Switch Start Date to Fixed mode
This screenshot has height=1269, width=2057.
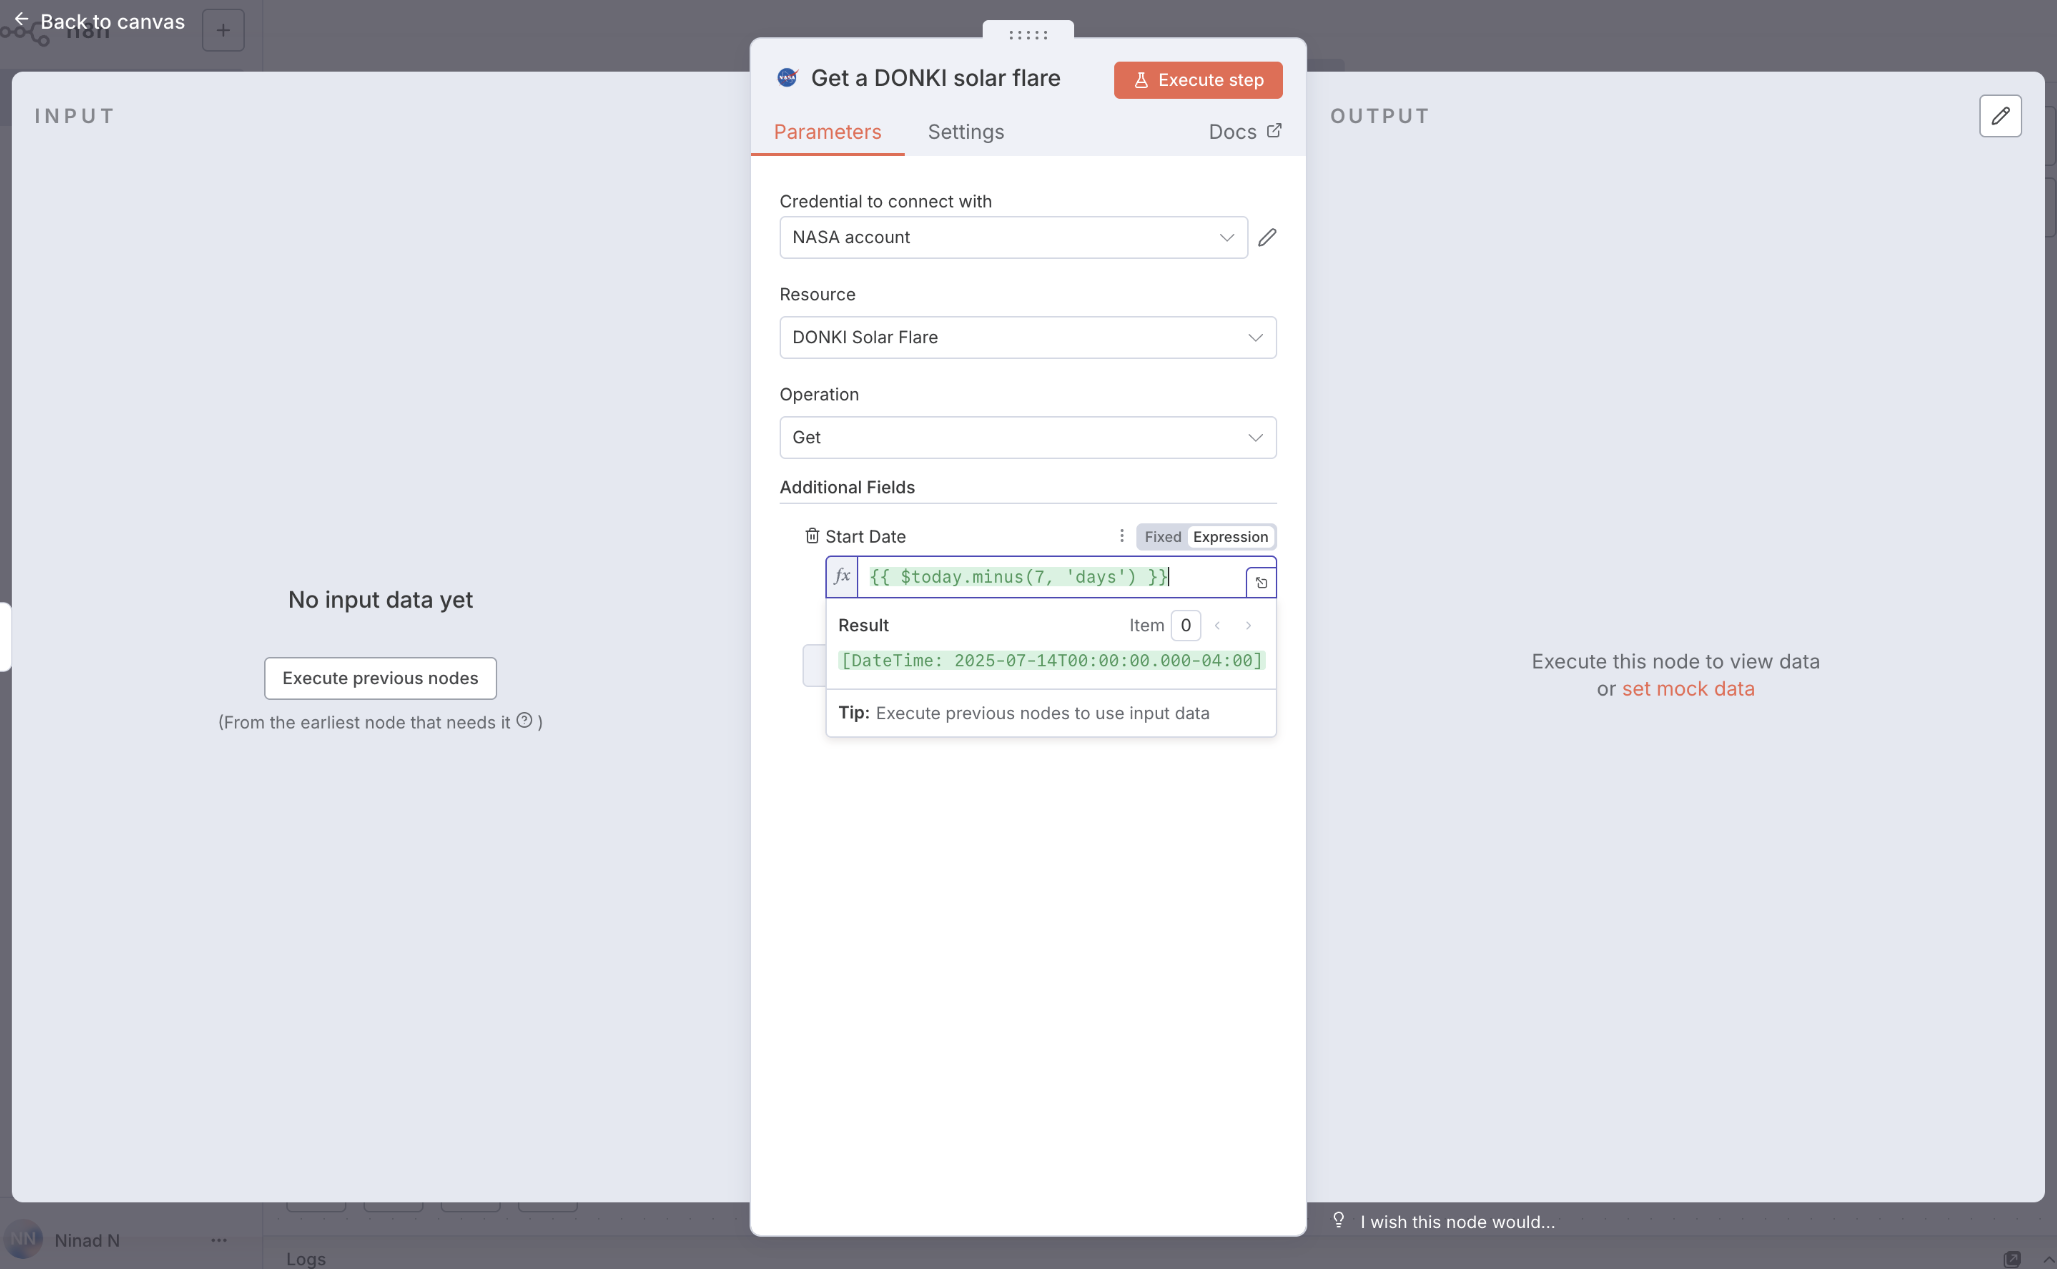coord(1162,537)
